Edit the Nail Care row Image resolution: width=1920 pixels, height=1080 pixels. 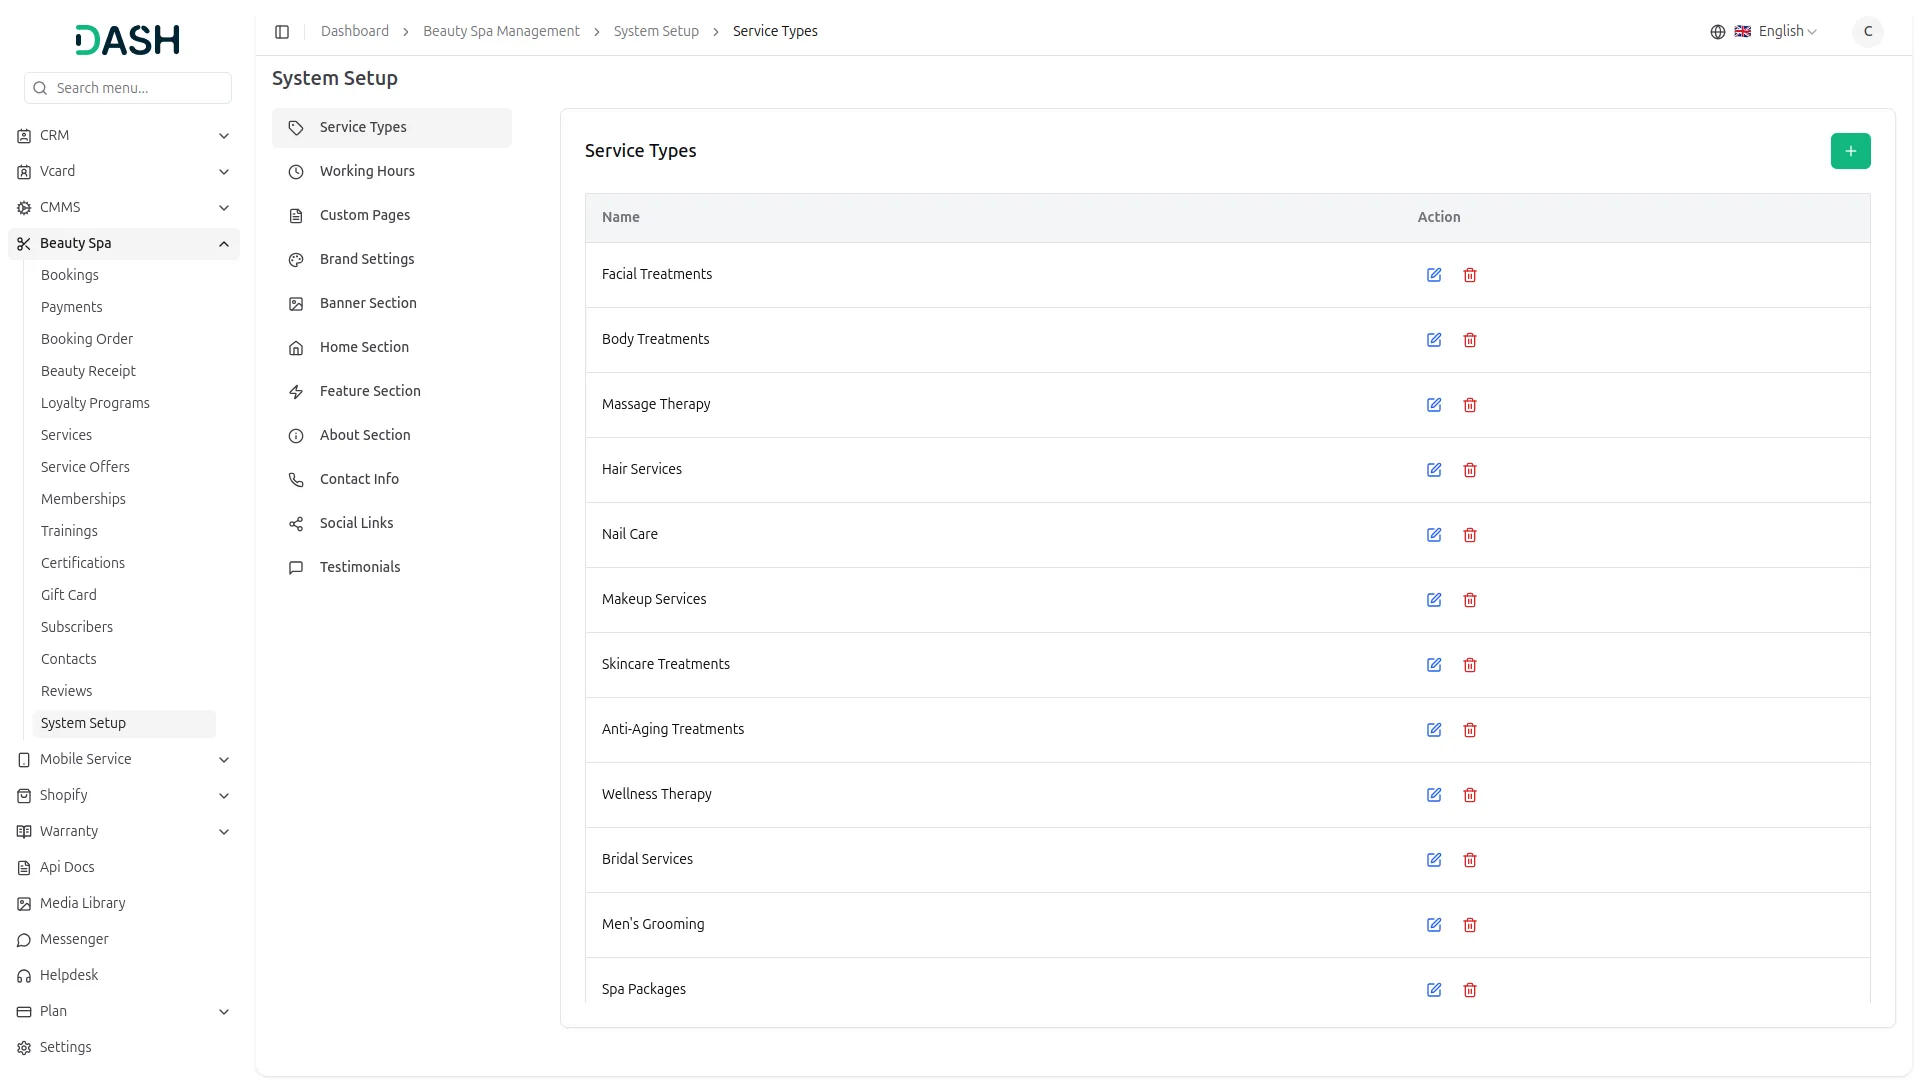click(1433, 535)
